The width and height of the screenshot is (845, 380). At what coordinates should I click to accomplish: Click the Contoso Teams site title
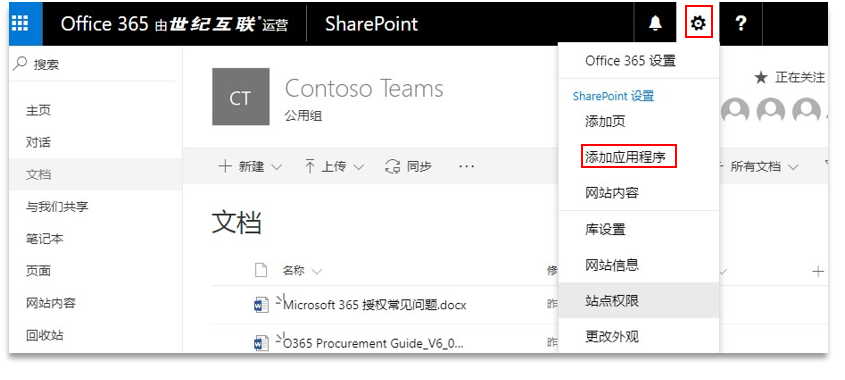[x=364, y=88]
